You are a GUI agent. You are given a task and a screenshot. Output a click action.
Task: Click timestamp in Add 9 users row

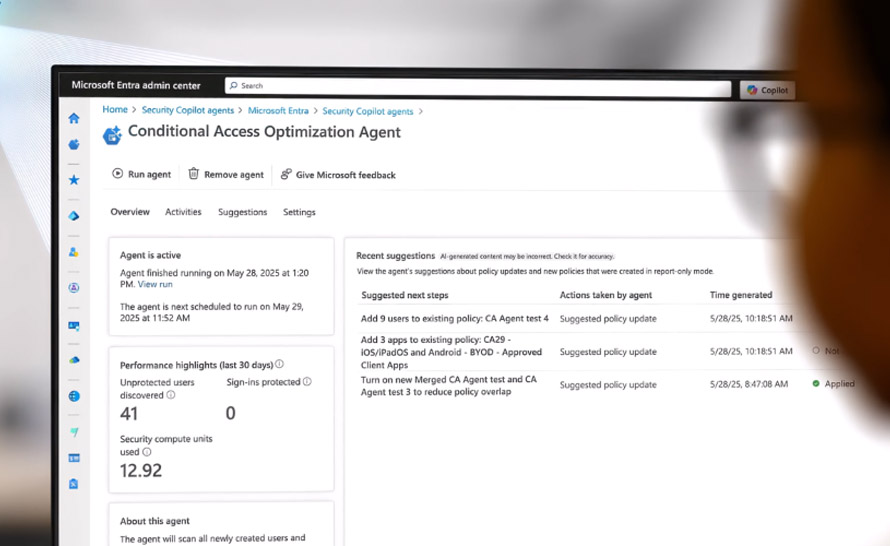(751, 318)
